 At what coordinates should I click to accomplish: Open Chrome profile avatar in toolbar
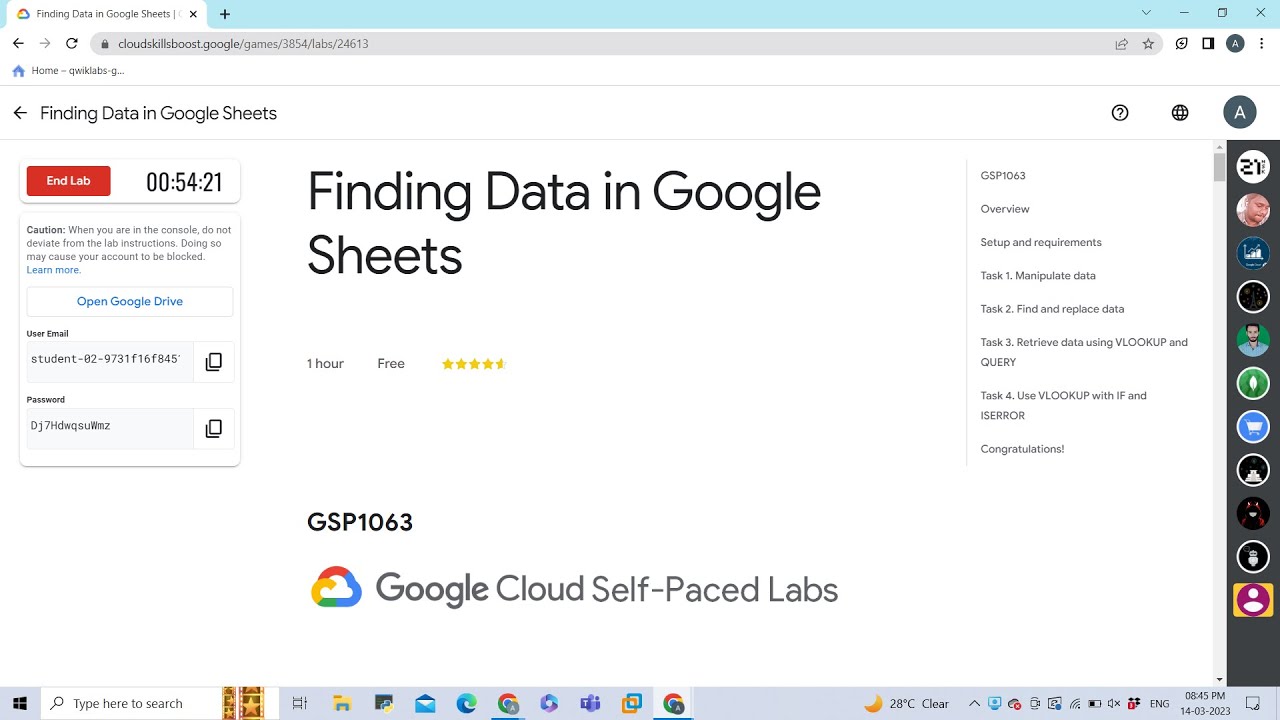tap(1235, 44)
